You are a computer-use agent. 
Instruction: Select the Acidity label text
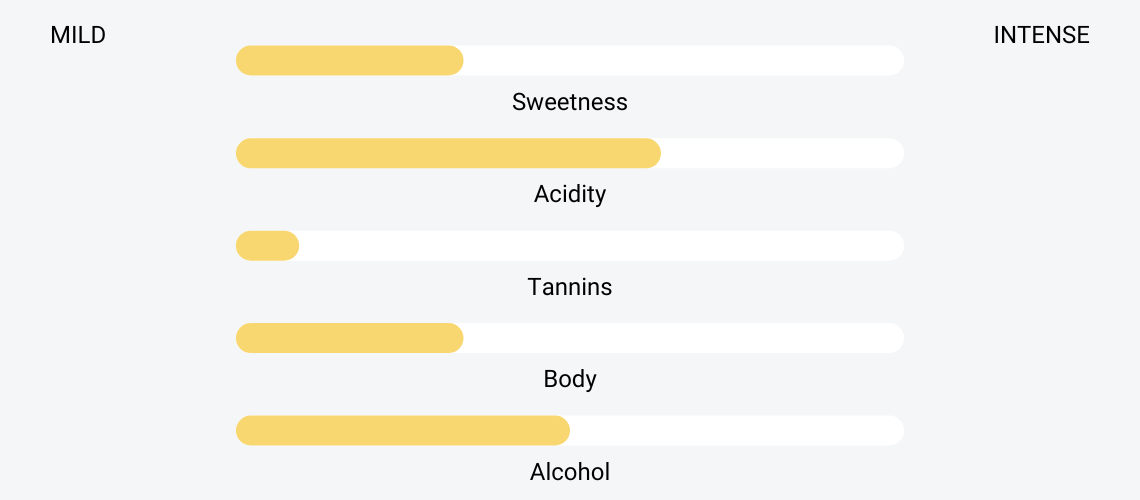[x=569, y=194]
